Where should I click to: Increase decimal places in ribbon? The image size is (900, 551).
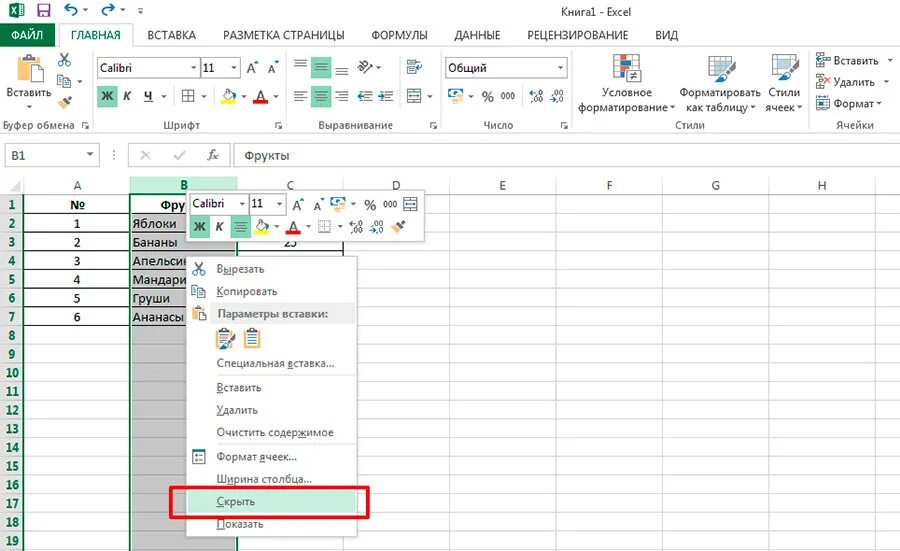(x=536, y=96)
